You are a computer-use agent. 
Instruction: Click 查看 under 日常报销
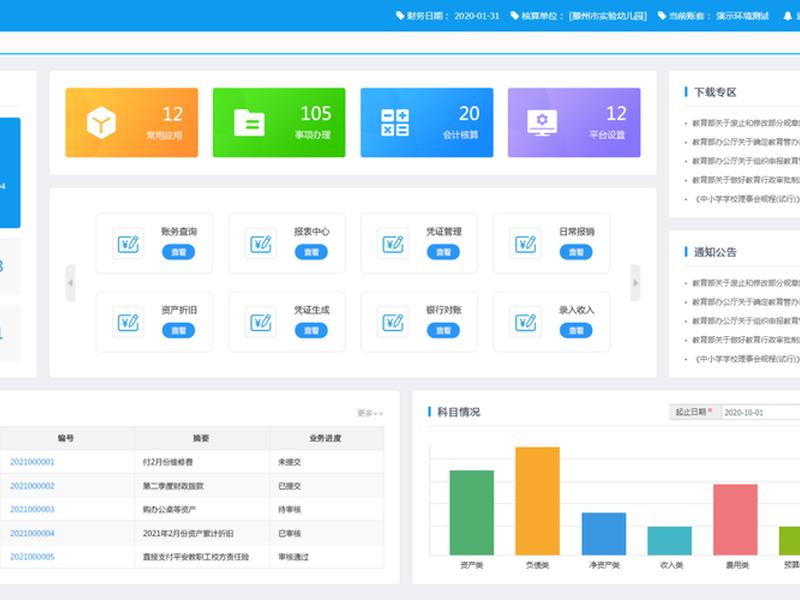[x=576, y=252]
